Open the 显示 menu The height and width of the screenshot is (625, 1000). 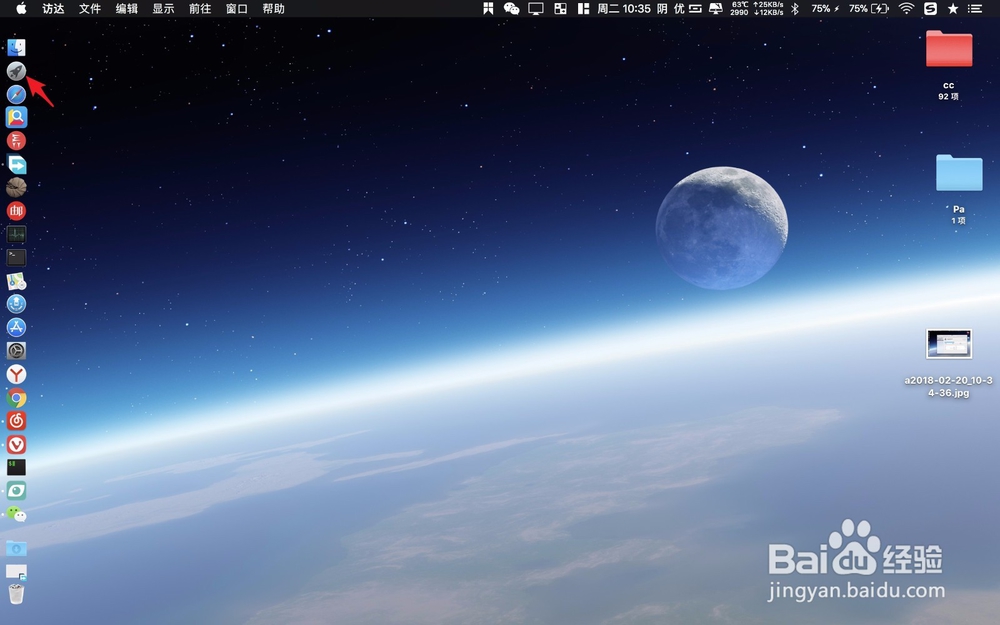tap(163, 8)
